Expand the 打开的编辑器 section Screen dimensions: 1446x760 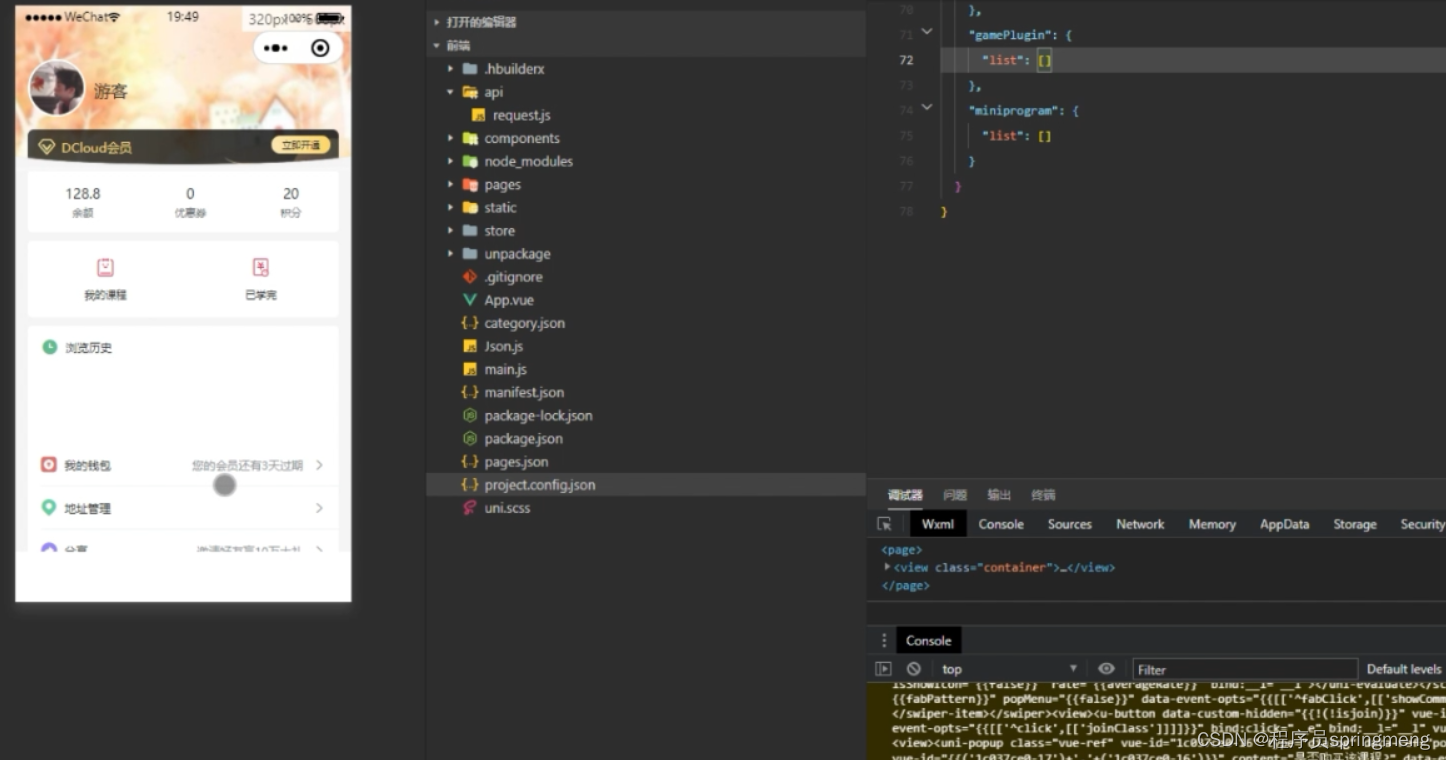437,22
